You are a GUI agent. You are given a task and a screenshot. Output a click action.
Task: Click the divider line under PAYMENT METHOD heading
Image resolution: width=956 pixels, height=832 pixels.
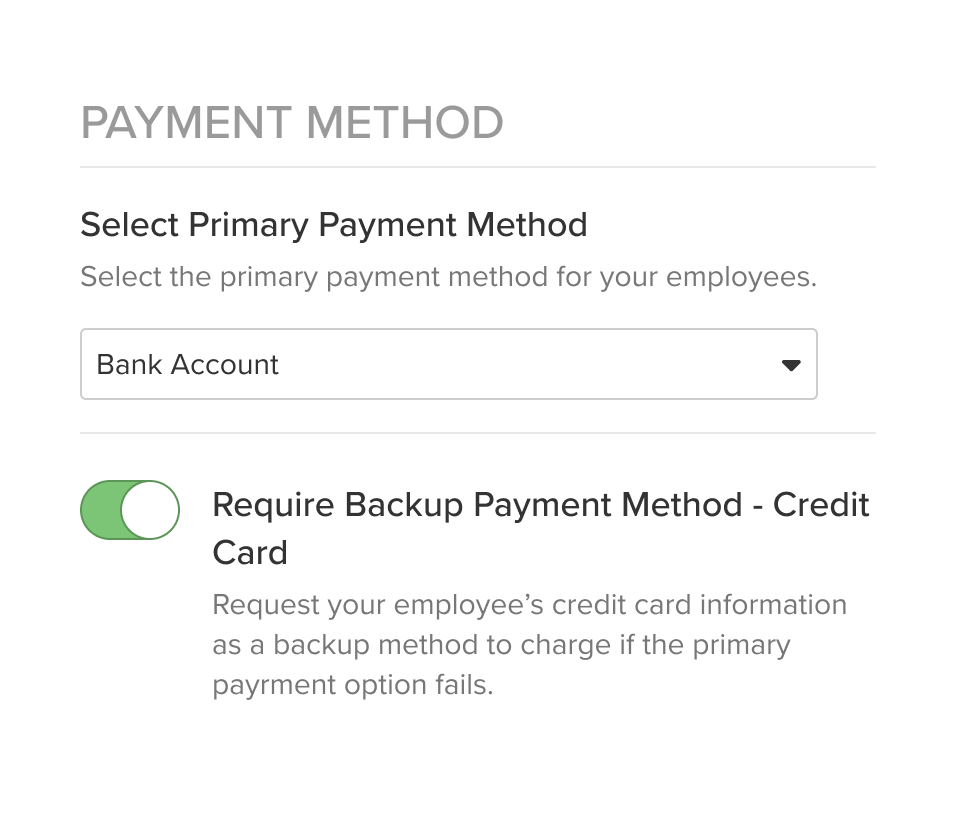[x=478, y=166]
